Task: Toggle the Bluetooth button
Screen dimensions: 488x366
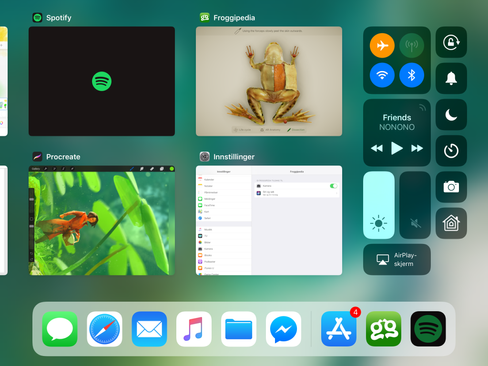Action: pyautogui.click(x=412, y=75)
